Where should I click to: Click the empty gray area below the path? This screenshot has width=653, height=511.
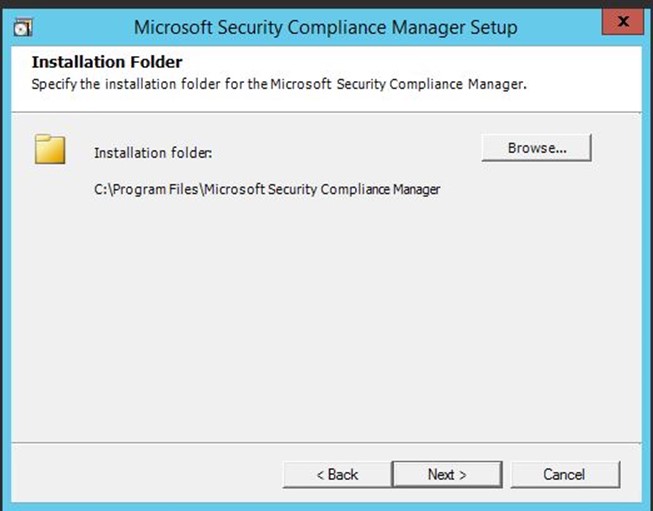pos(325,317)
